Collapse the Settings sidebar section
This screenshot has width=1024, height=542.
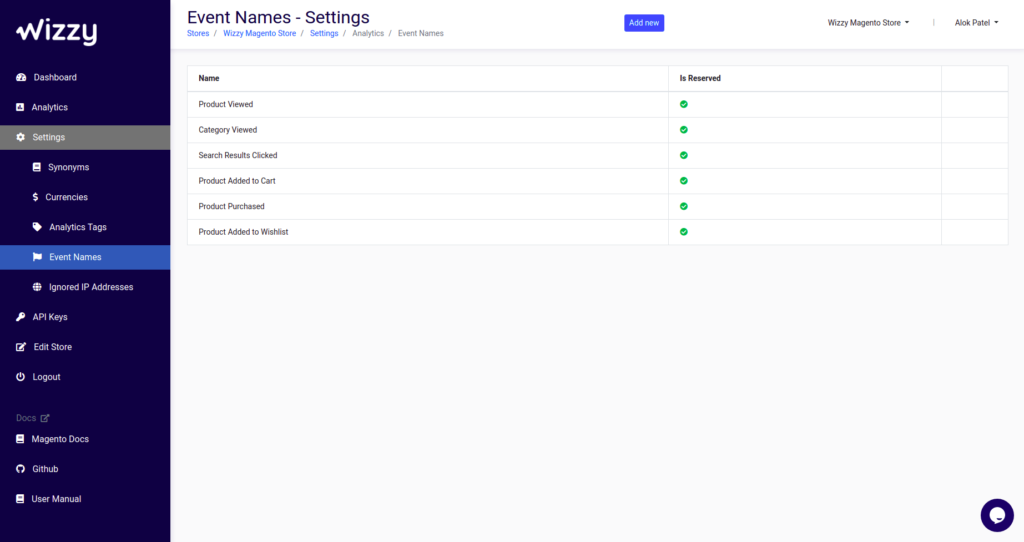pyautogui.click(x=85, y=137)
